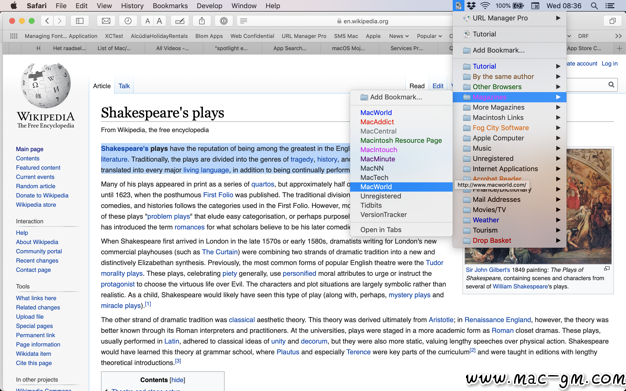The height and width of the screenshot is (391, 626).
Task: Click the Wed 08:36 clock
Action: pos(564,6)
